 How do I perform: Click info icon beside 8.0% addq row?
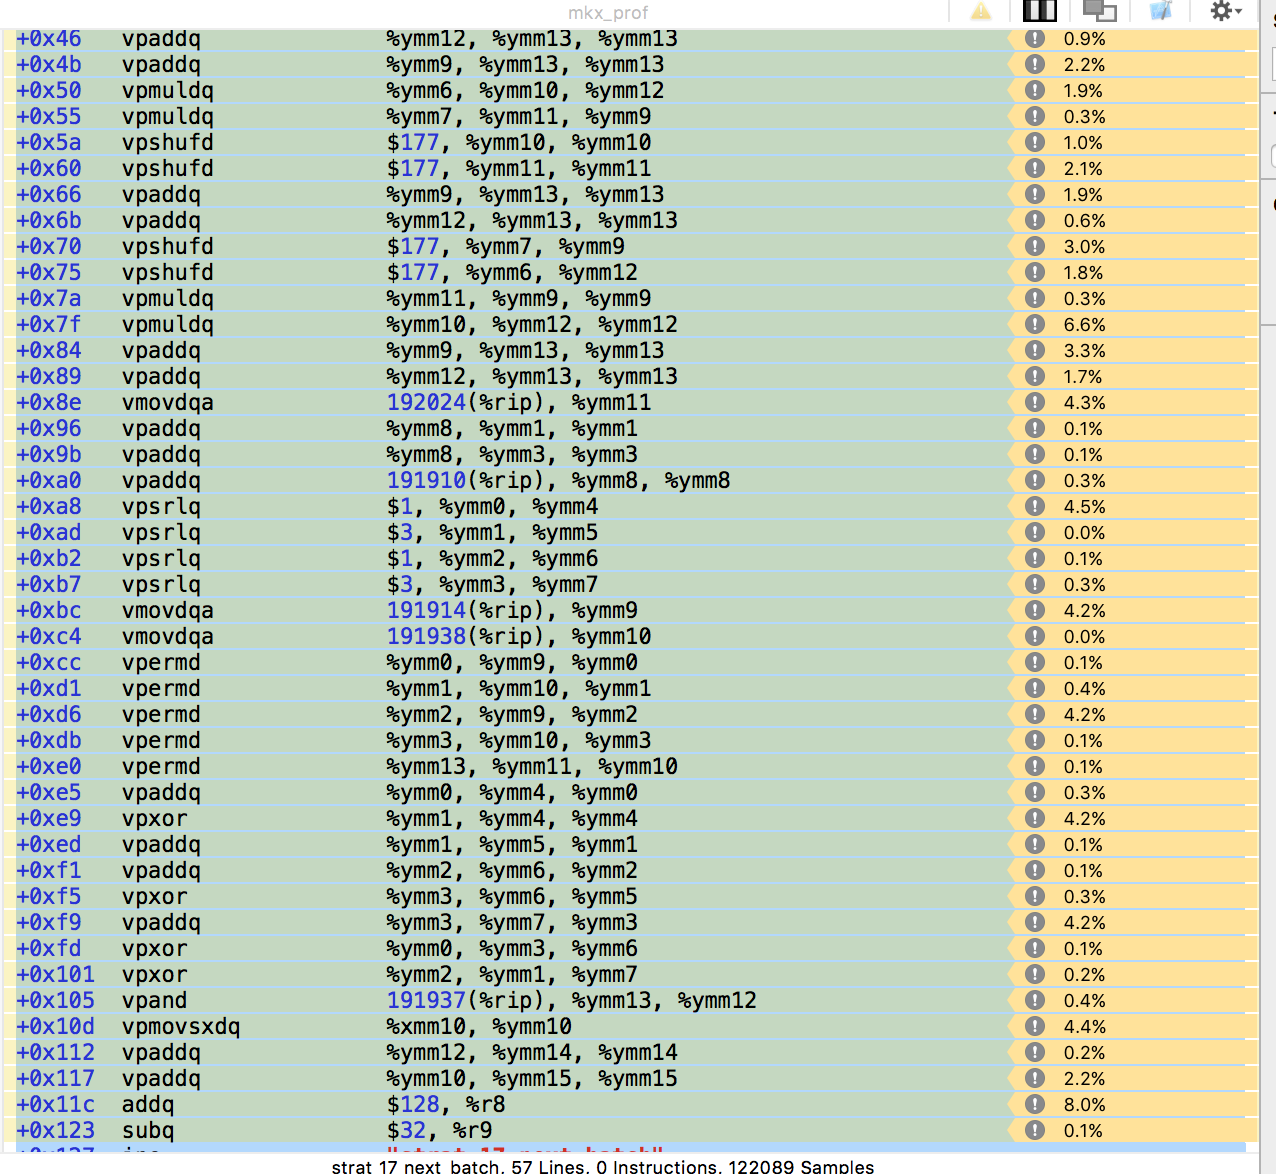(x=1035, y=1105)
